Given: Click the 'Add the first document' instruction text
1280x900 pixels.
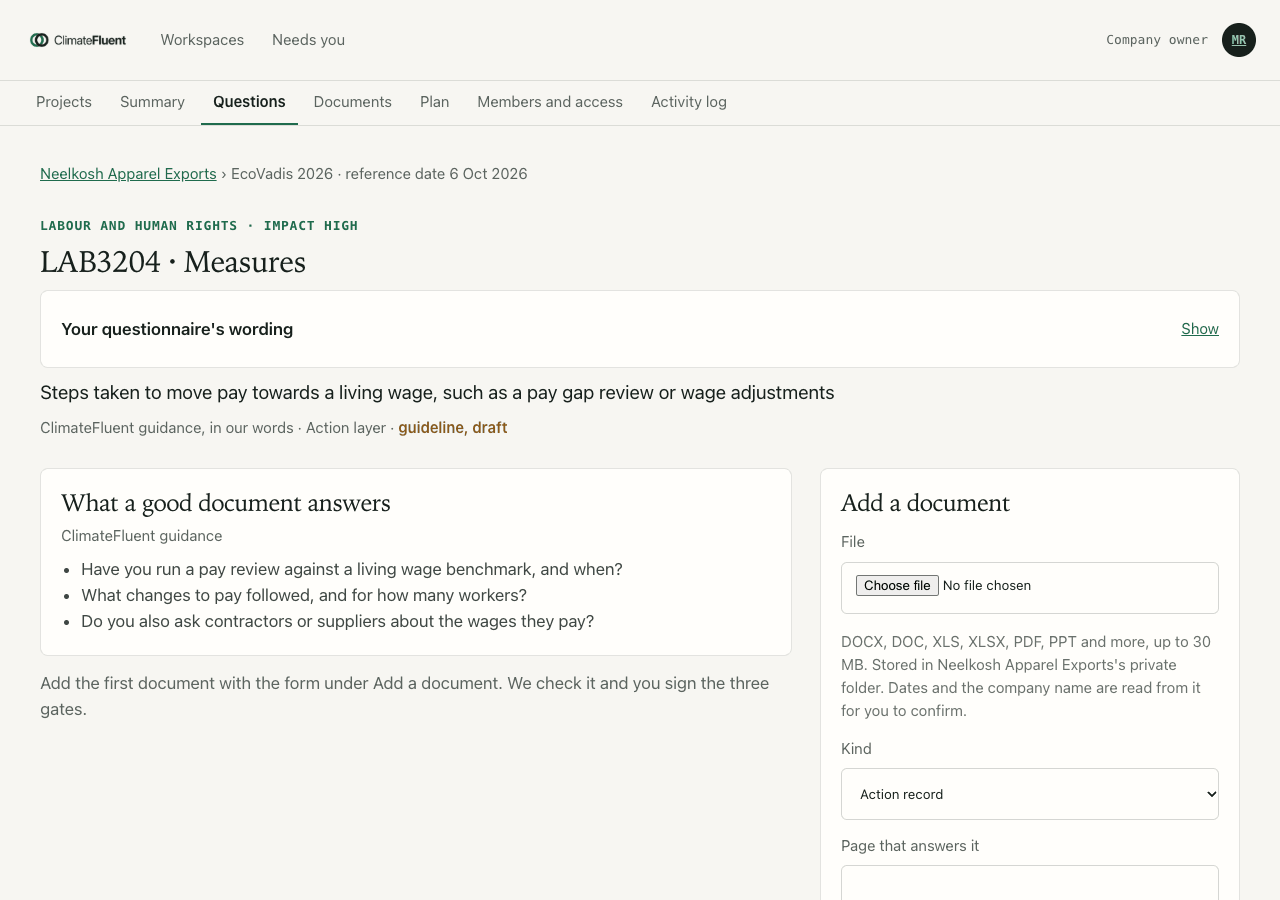Looking at the screenshot, I should tap(405, 697).
